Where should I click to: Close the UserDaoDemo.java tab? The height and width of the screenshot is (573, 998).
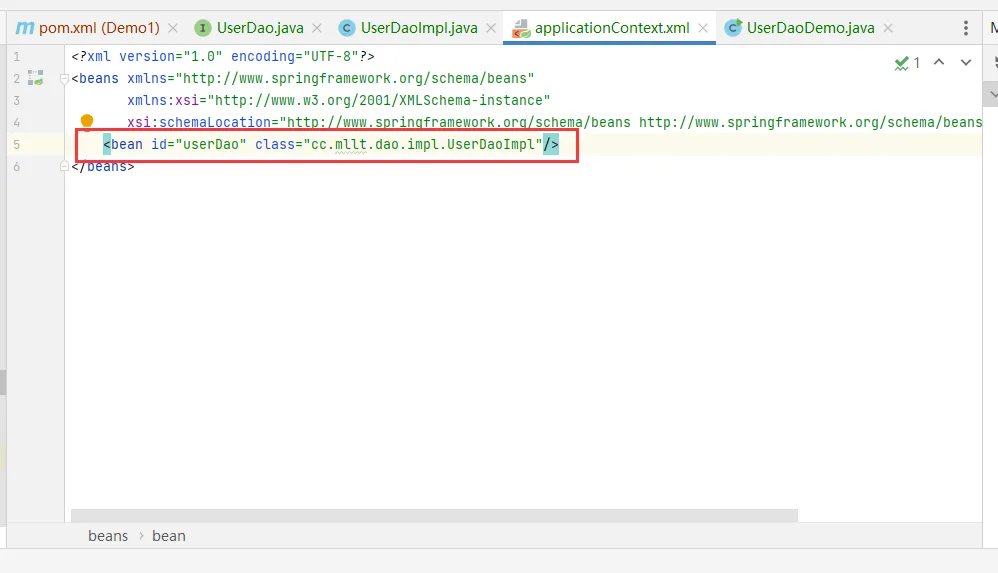pos(888,28)
